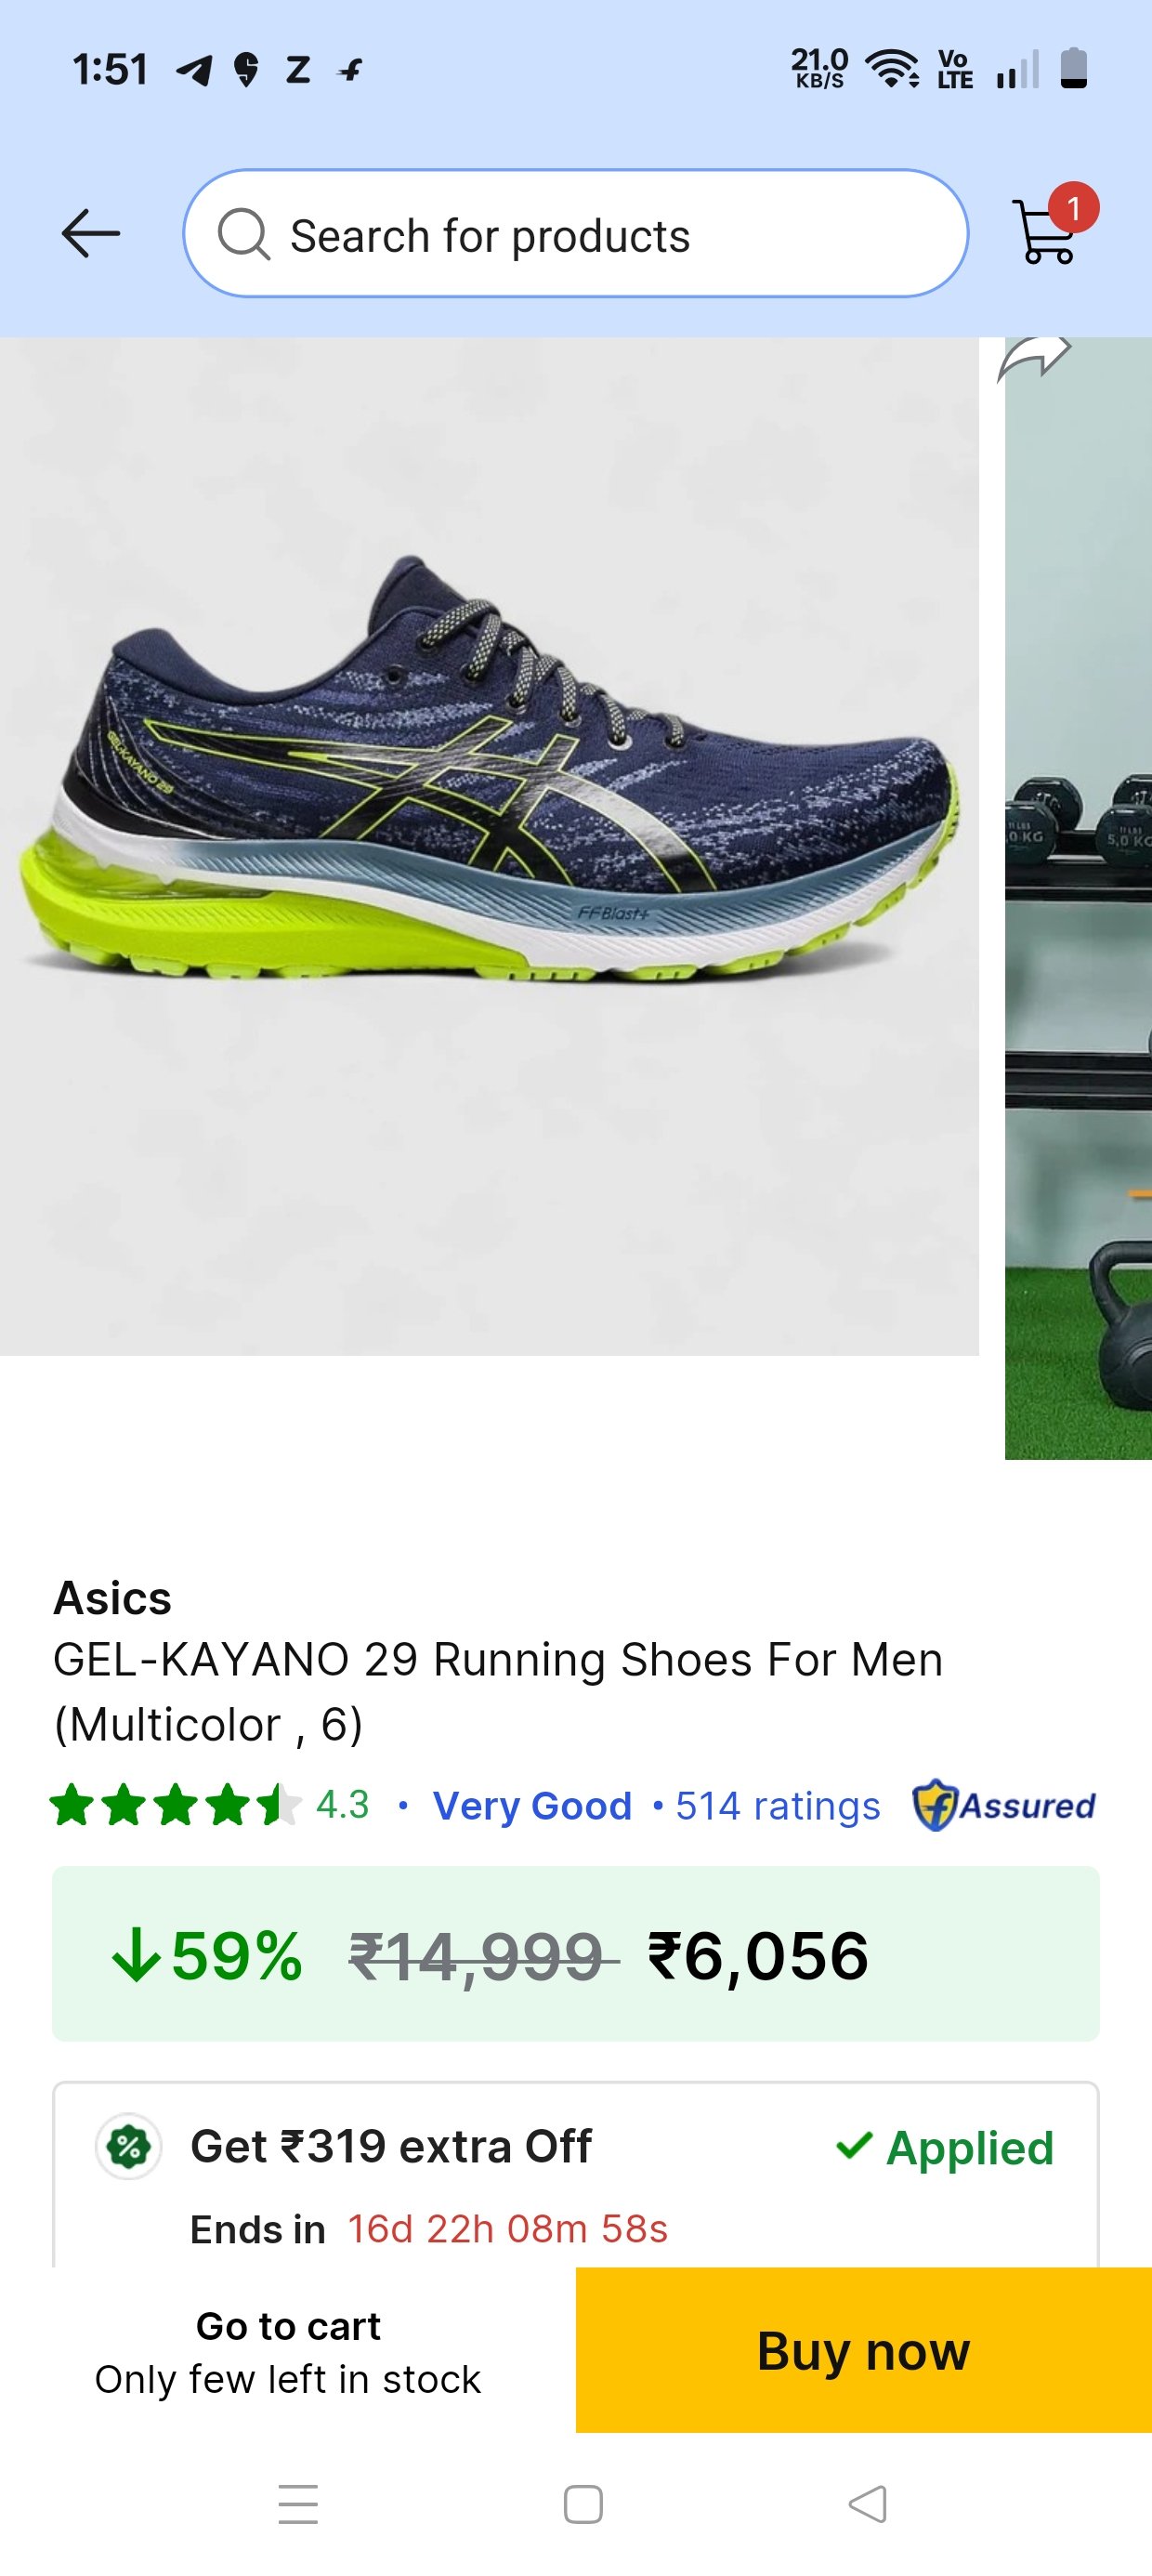Open the main shoe product image

(x=489, y=846)
